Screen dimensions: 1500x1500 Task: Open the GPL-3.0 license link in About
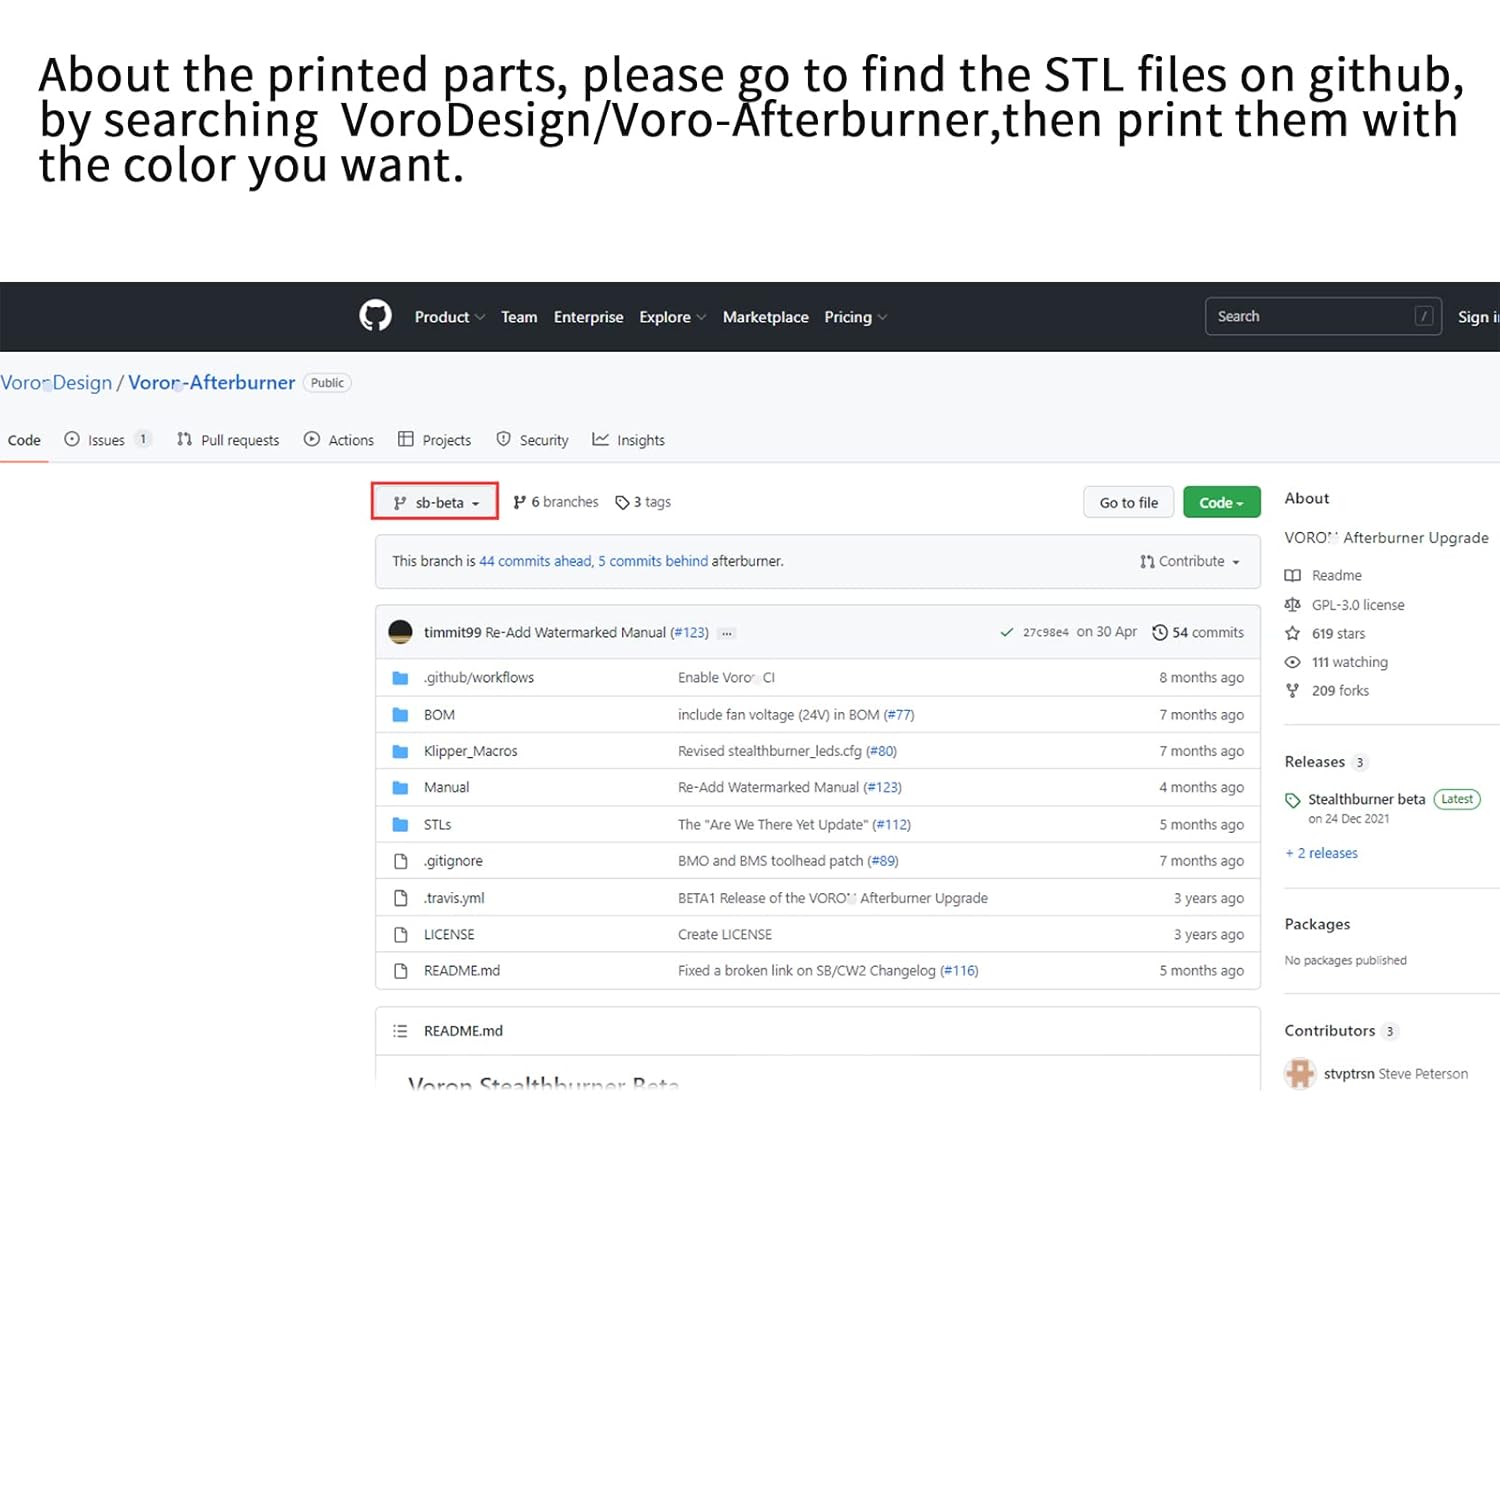[x=1358, y=605]
